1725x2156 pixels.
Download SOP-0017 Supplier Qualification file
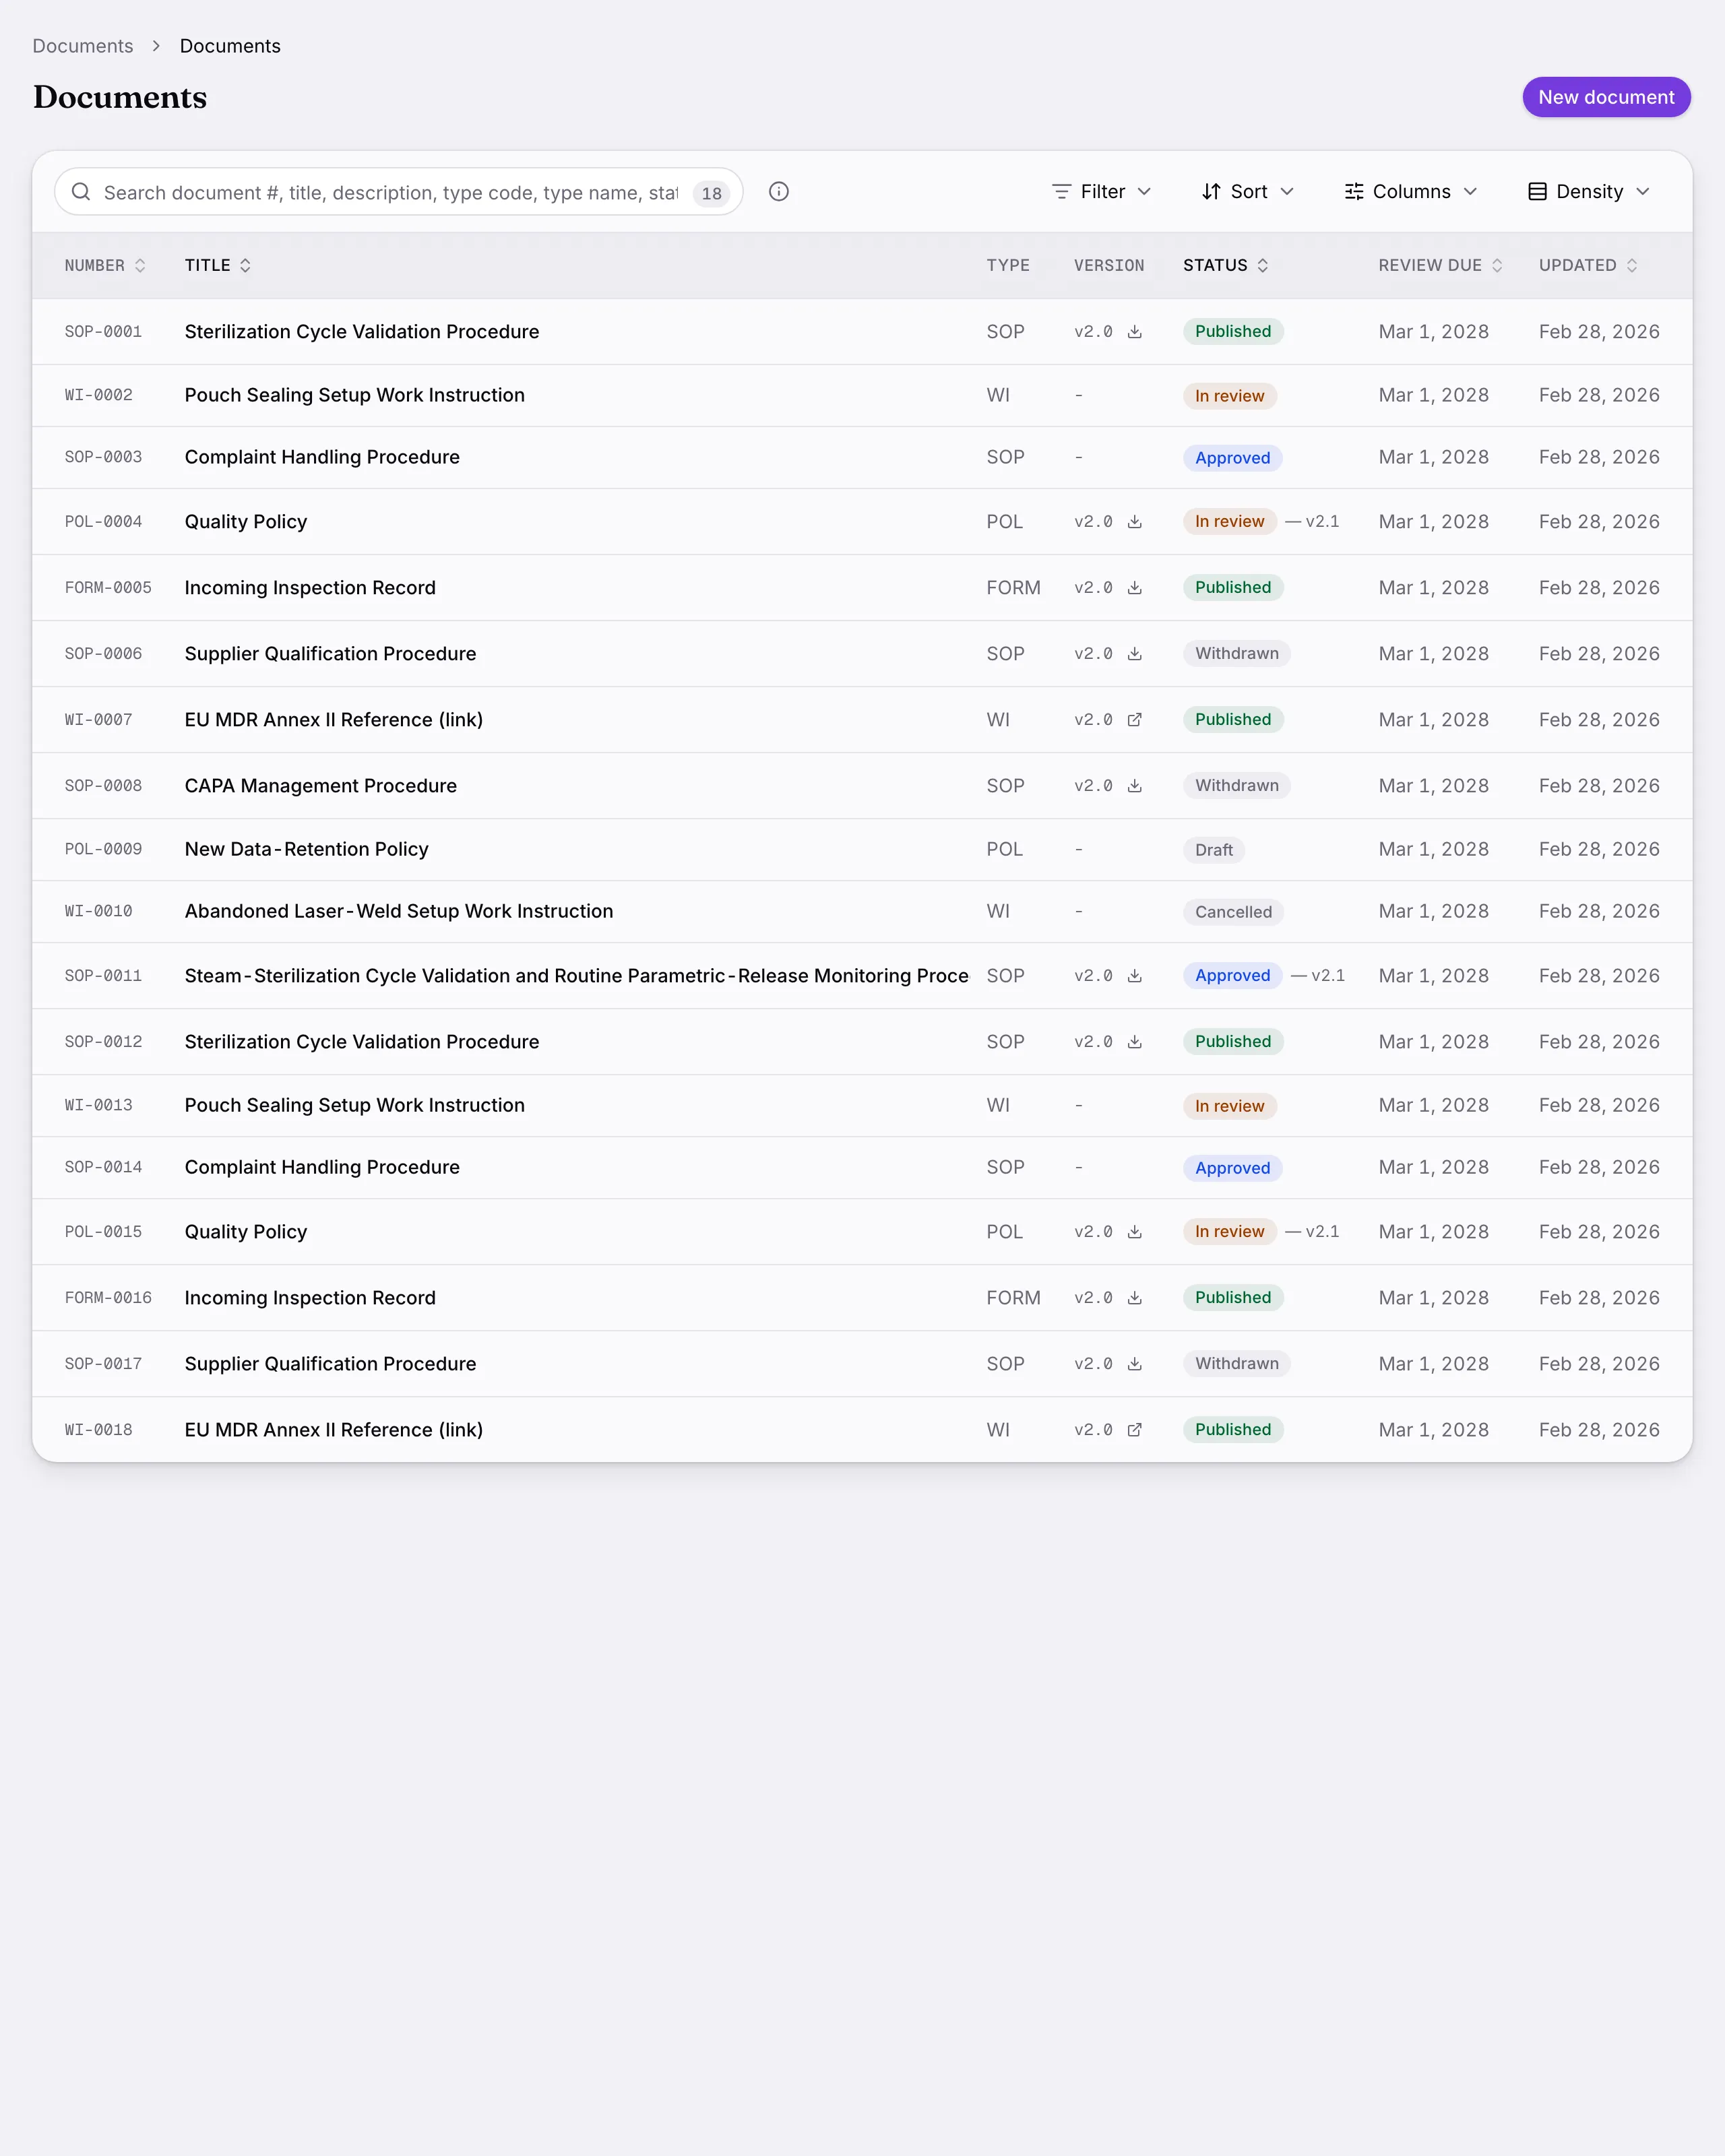(1134, 1364)
